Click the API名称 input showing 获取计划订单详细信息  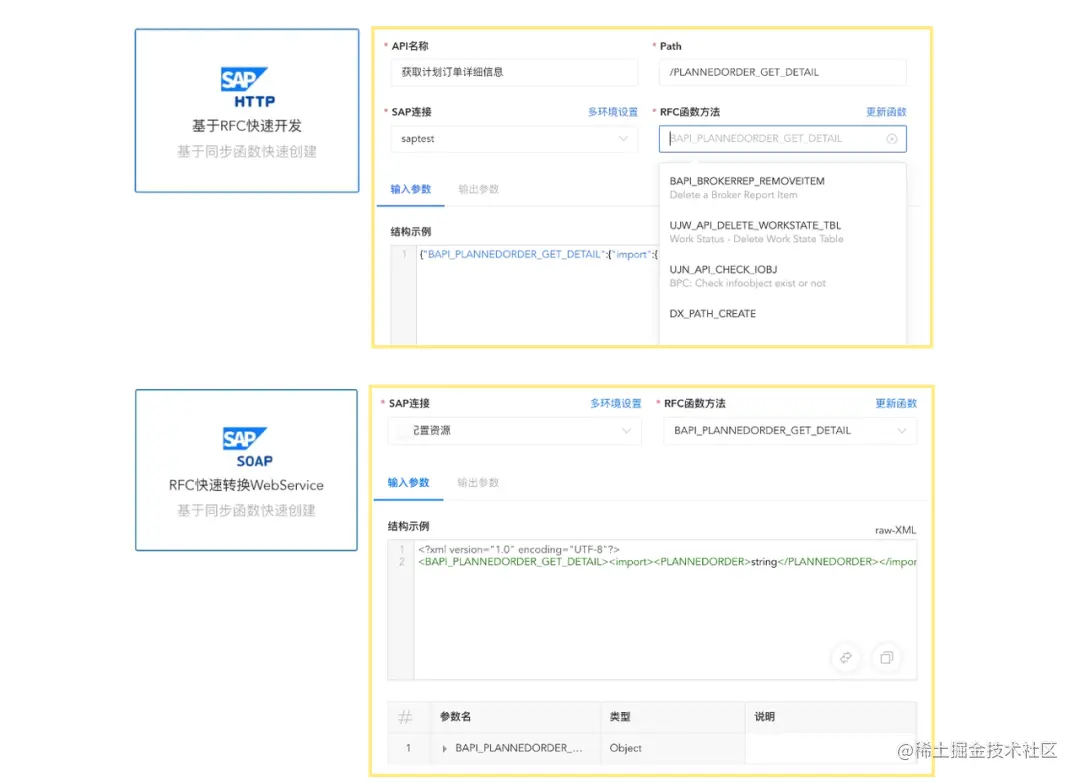pos(513,72)
